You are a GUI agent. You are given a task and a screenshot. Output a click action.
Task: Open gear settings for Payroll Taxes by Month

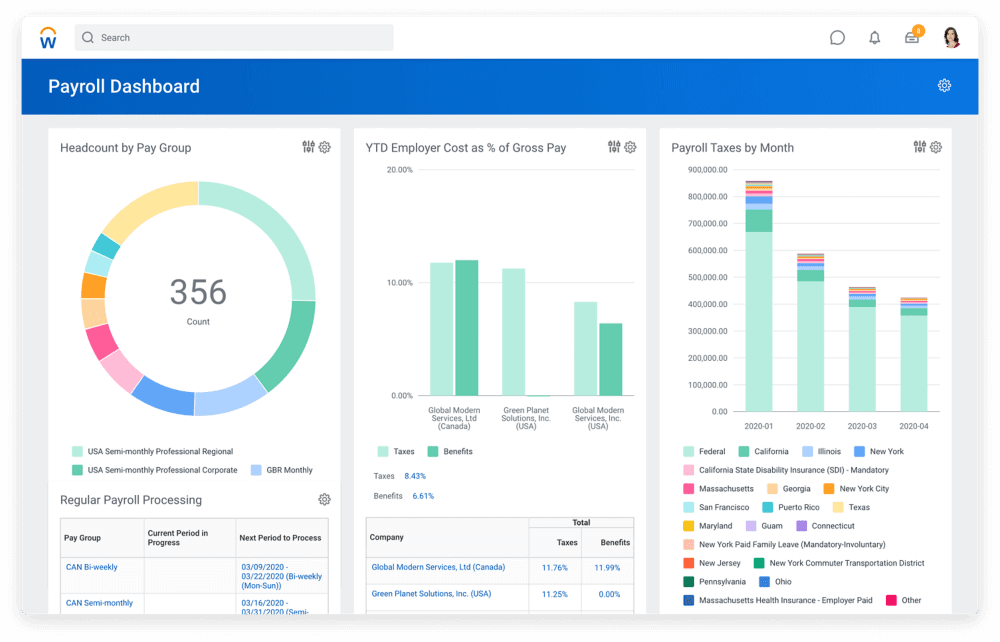(936, 147)
